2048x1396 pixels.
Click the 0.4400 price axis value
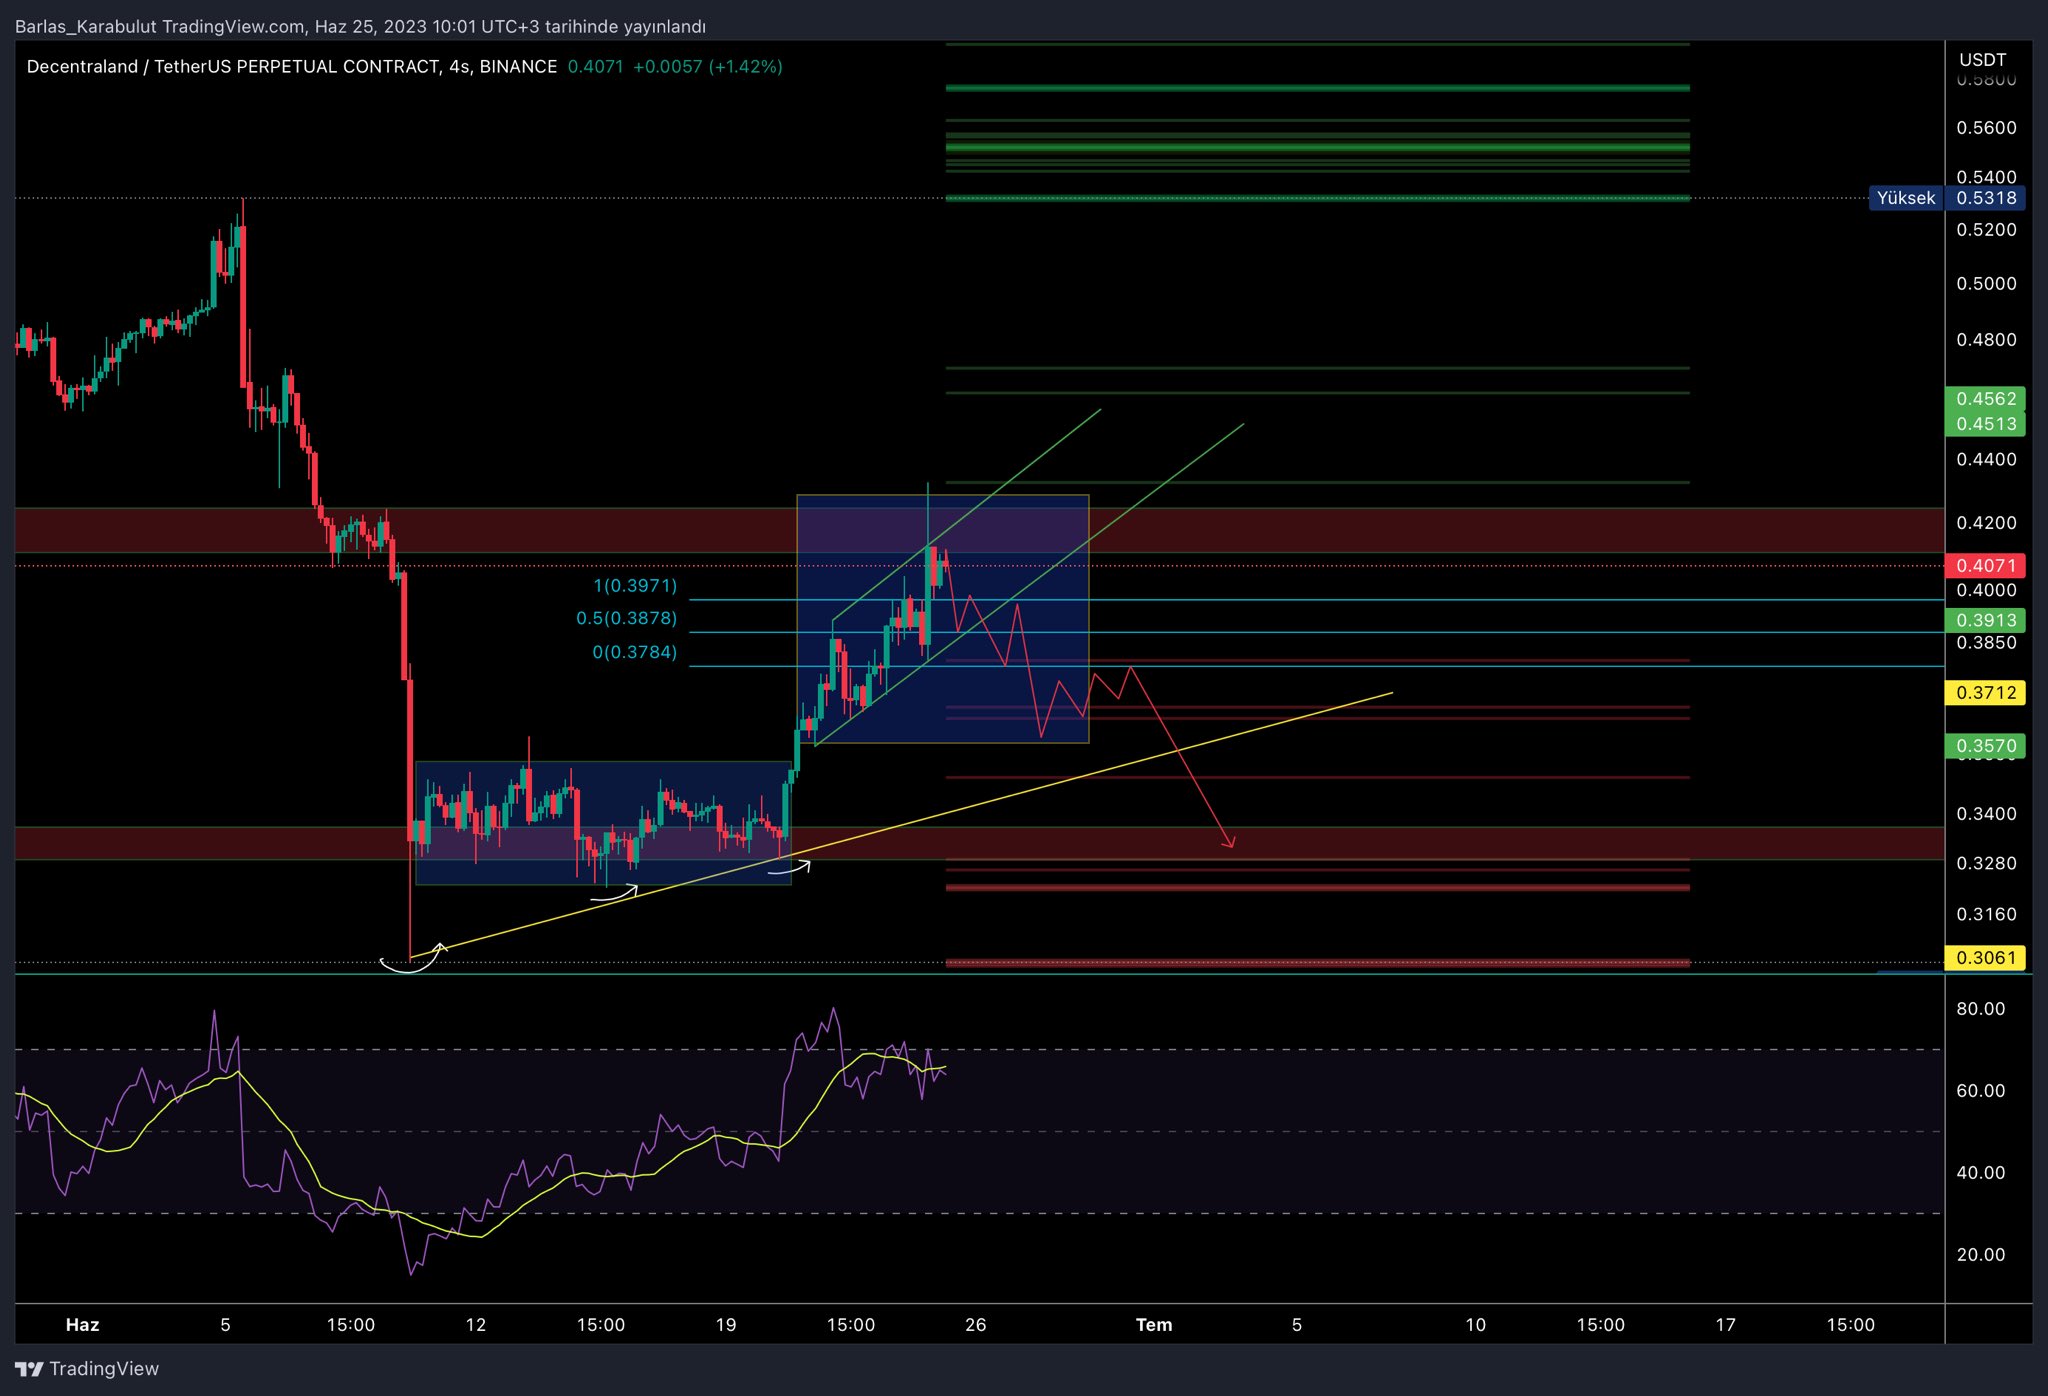click(1986, 460)
